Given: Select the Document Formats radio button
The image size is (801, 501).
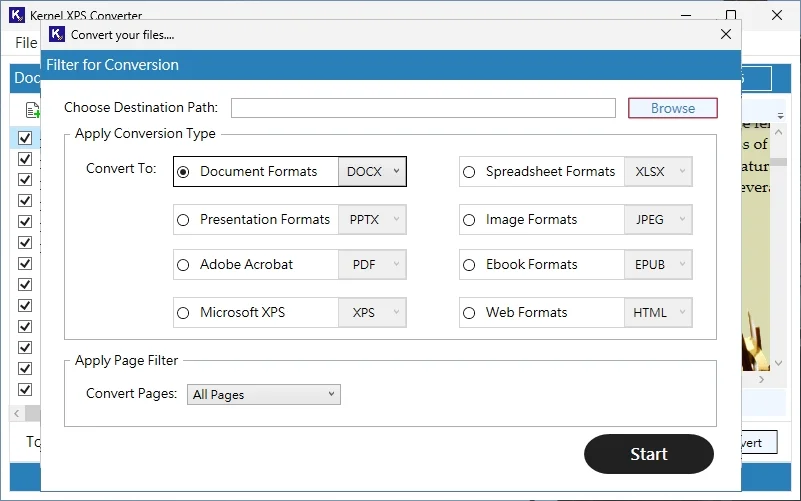Looking at the screenshot, I should [183, 172].
